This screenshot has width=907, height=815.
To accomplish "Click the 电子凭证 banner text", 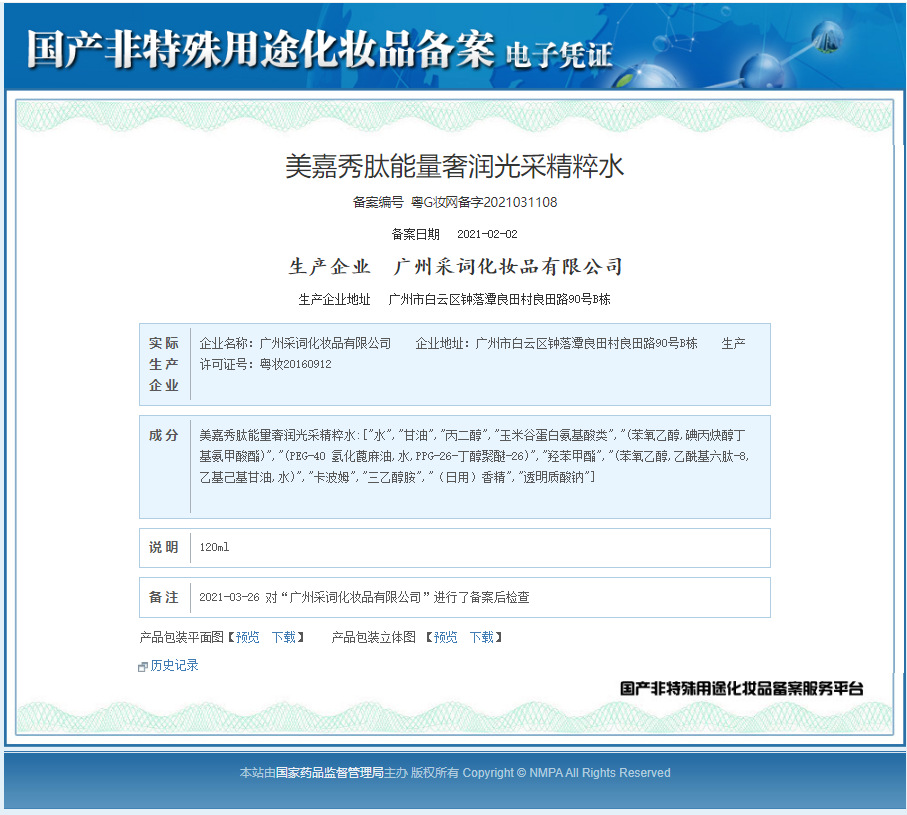I will [559, 56].
